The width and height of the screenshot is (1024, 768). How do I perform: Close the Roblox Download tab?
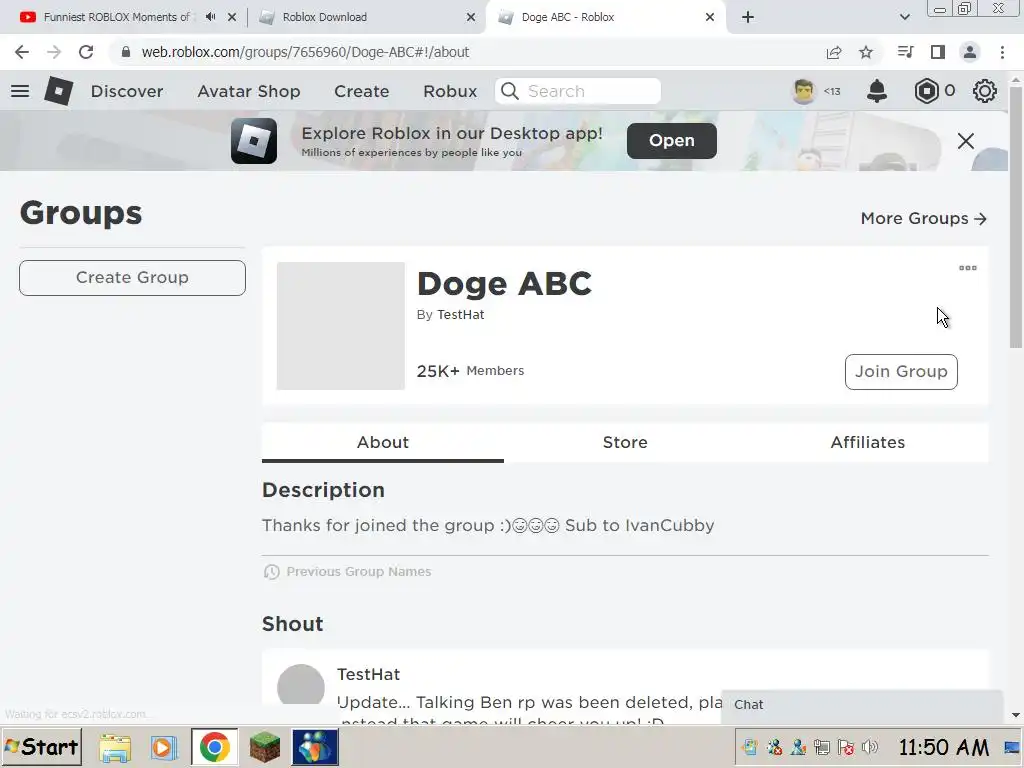[471, 17]
